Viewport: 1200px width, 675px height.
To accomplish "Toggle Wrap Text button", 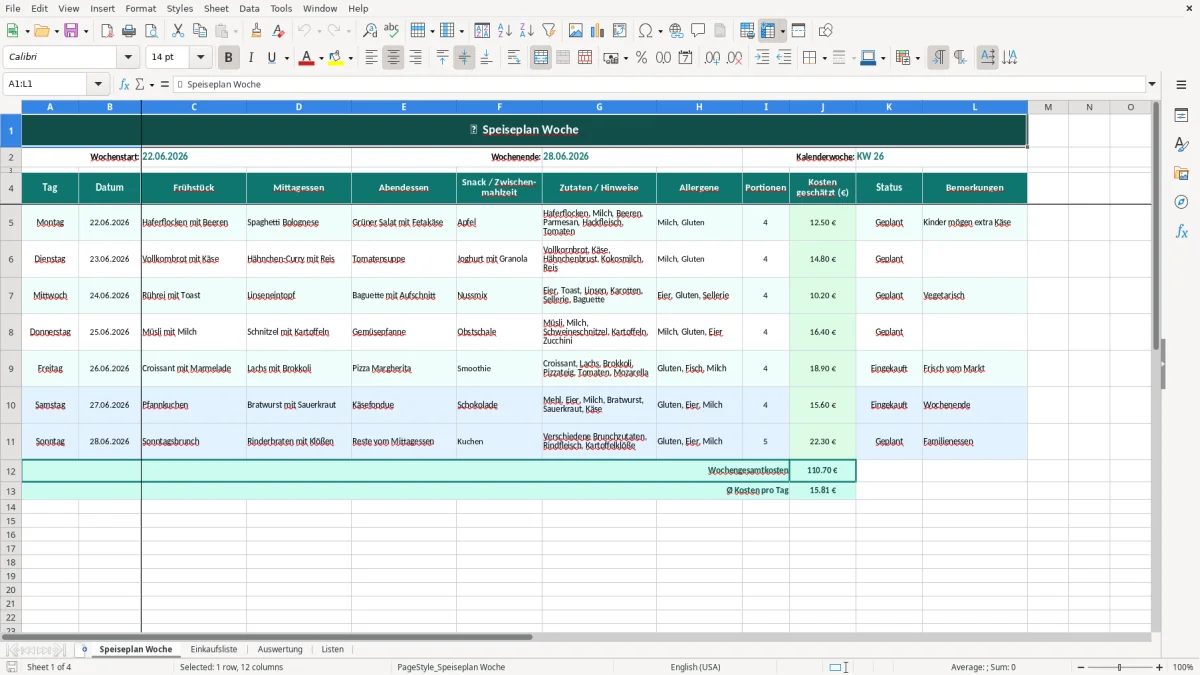I will point(514,58).
